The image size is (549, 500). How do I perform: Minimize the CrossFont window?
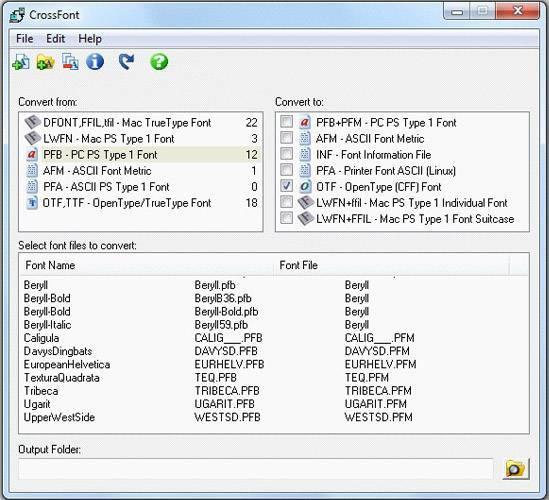click(457, 11)
